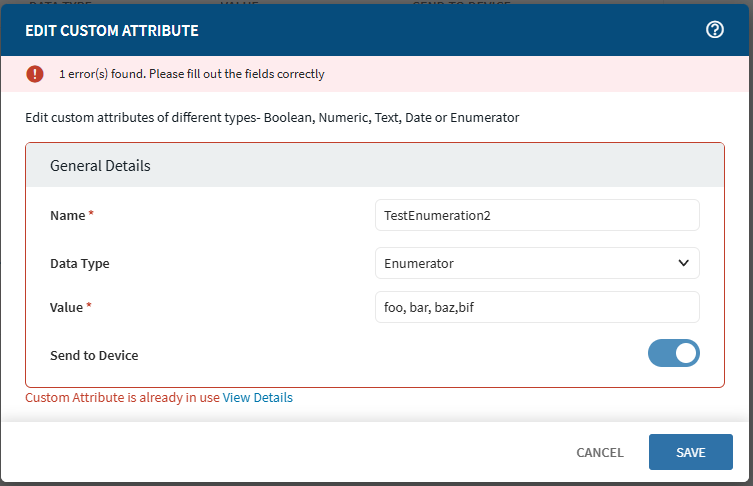Click the red error exclamation icon
The image size is (753, 486).
(x=35, y=73)
